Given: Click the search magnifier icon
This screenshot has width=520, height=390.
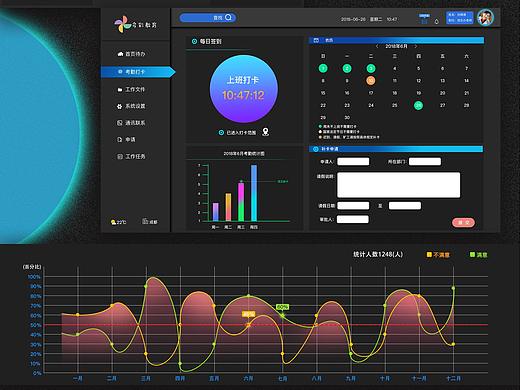Looking at the screenshot, I should click(x=228, y=17).
